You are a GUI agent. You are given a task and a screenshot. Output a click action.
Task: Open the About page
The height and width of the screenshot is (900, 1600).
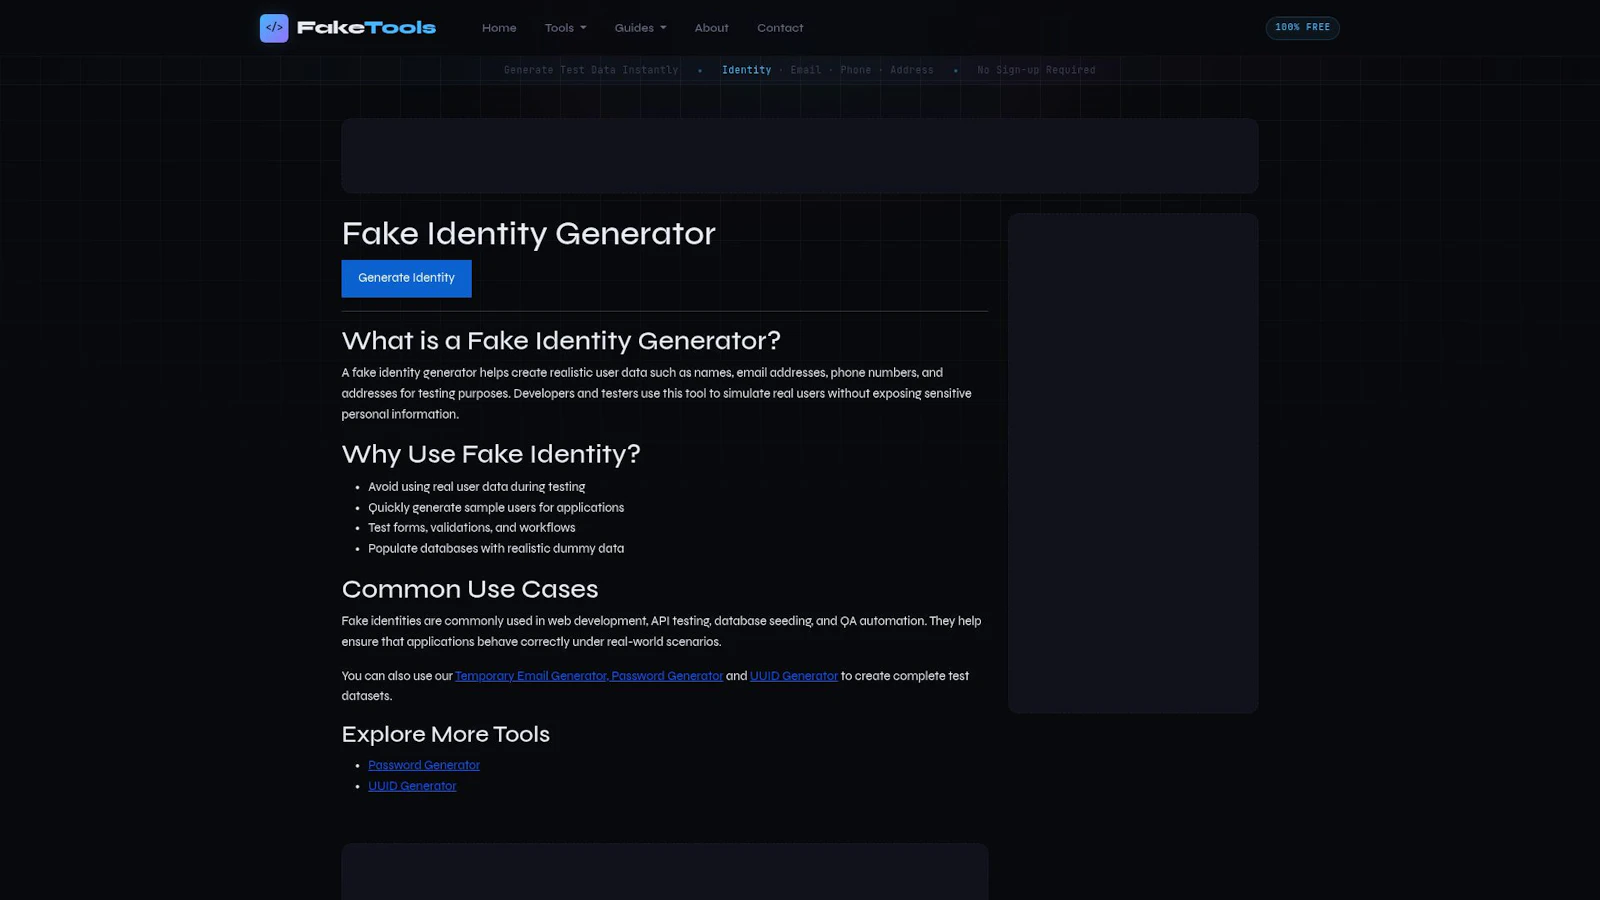711,28
